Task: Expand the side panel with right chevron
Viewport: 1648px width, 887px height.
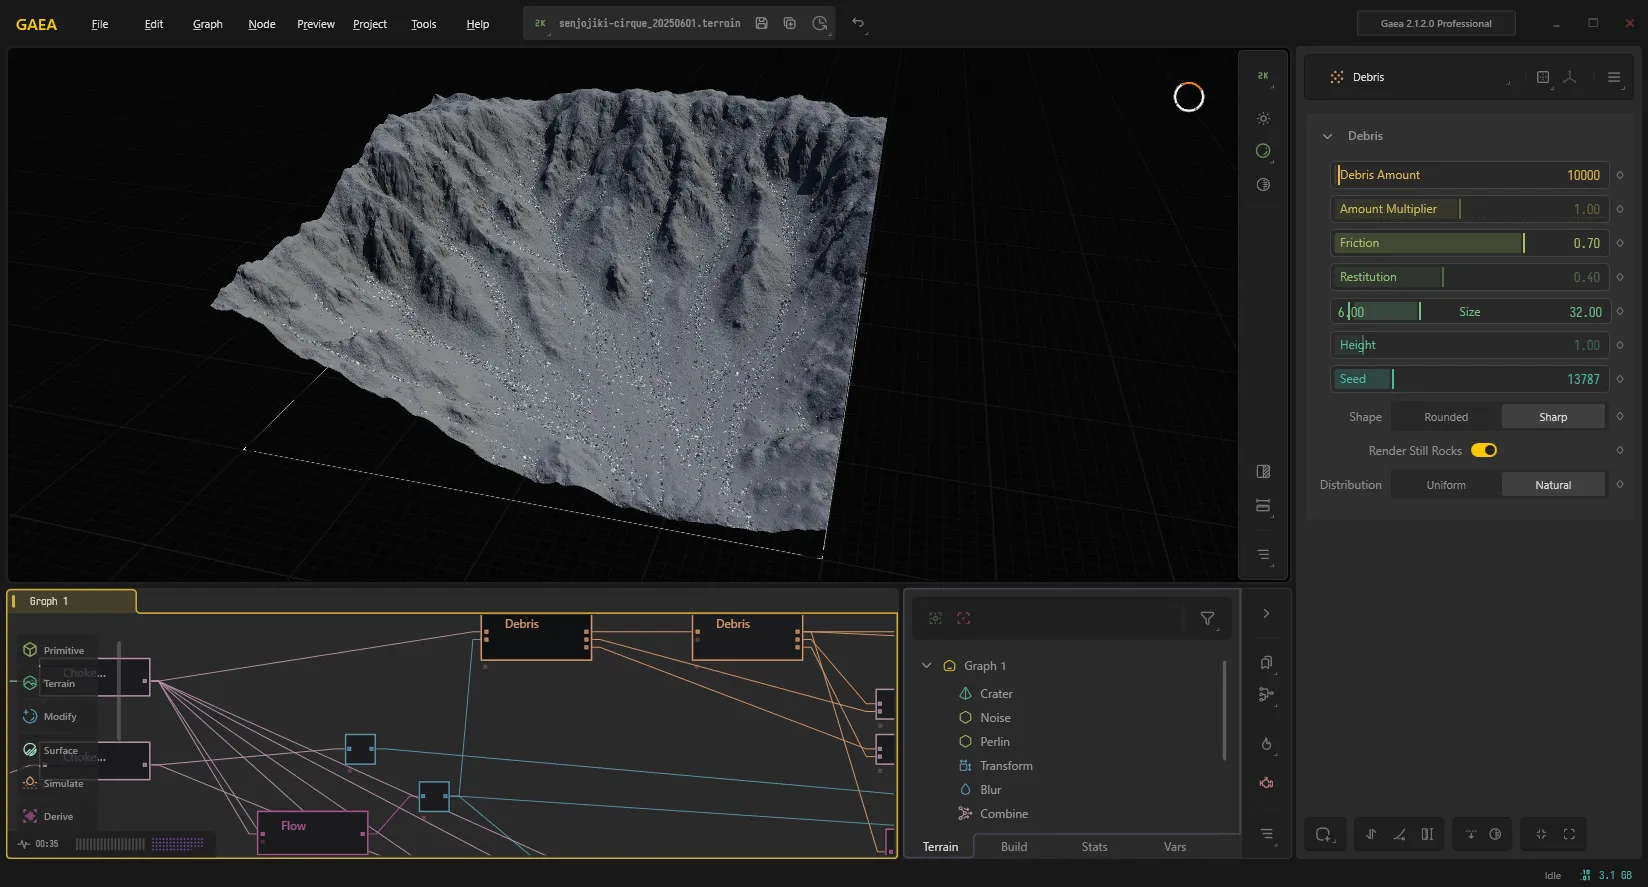Action: (1266, 614)
